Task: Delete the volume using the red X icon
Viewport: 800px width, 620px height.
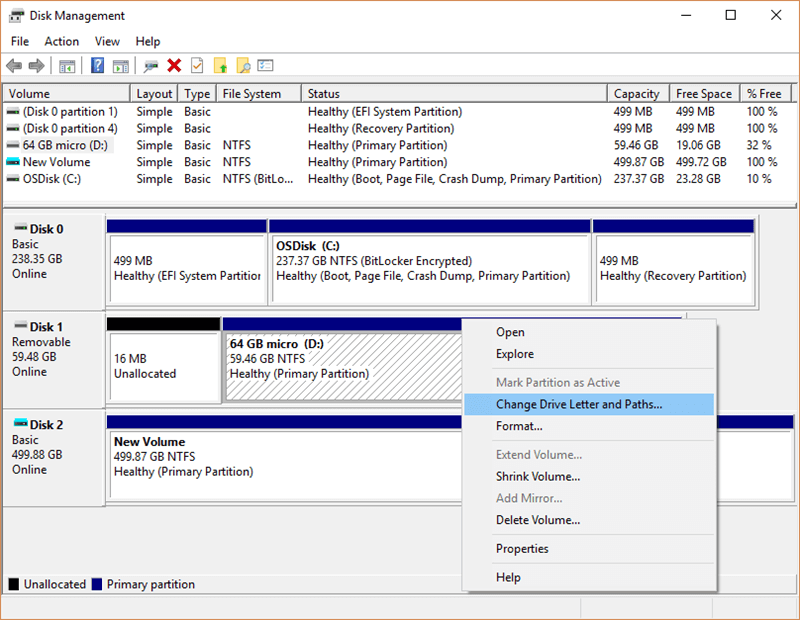Action: click(x=172, y=66)
